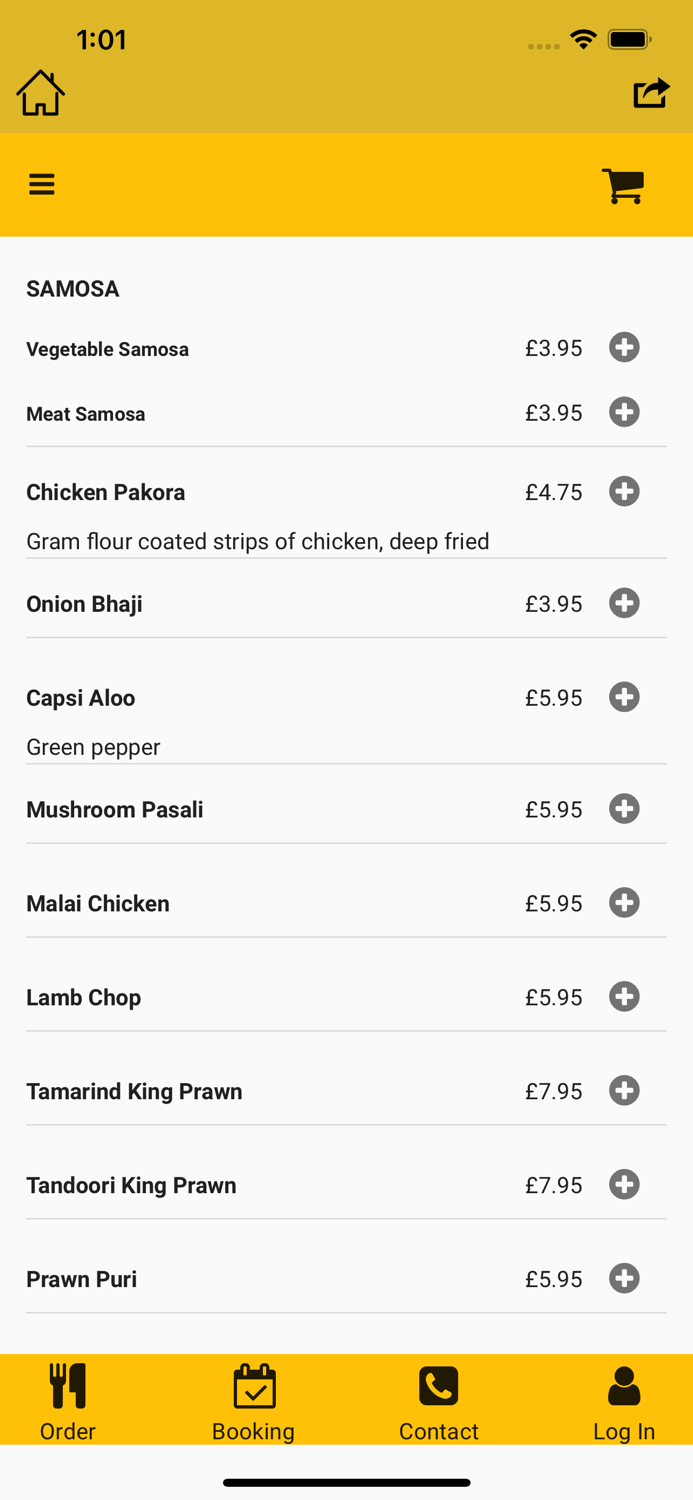This screenshot has height=1500, width=693.
Task: Select the Chicken Pakora item name
Action: pos(106,492)
